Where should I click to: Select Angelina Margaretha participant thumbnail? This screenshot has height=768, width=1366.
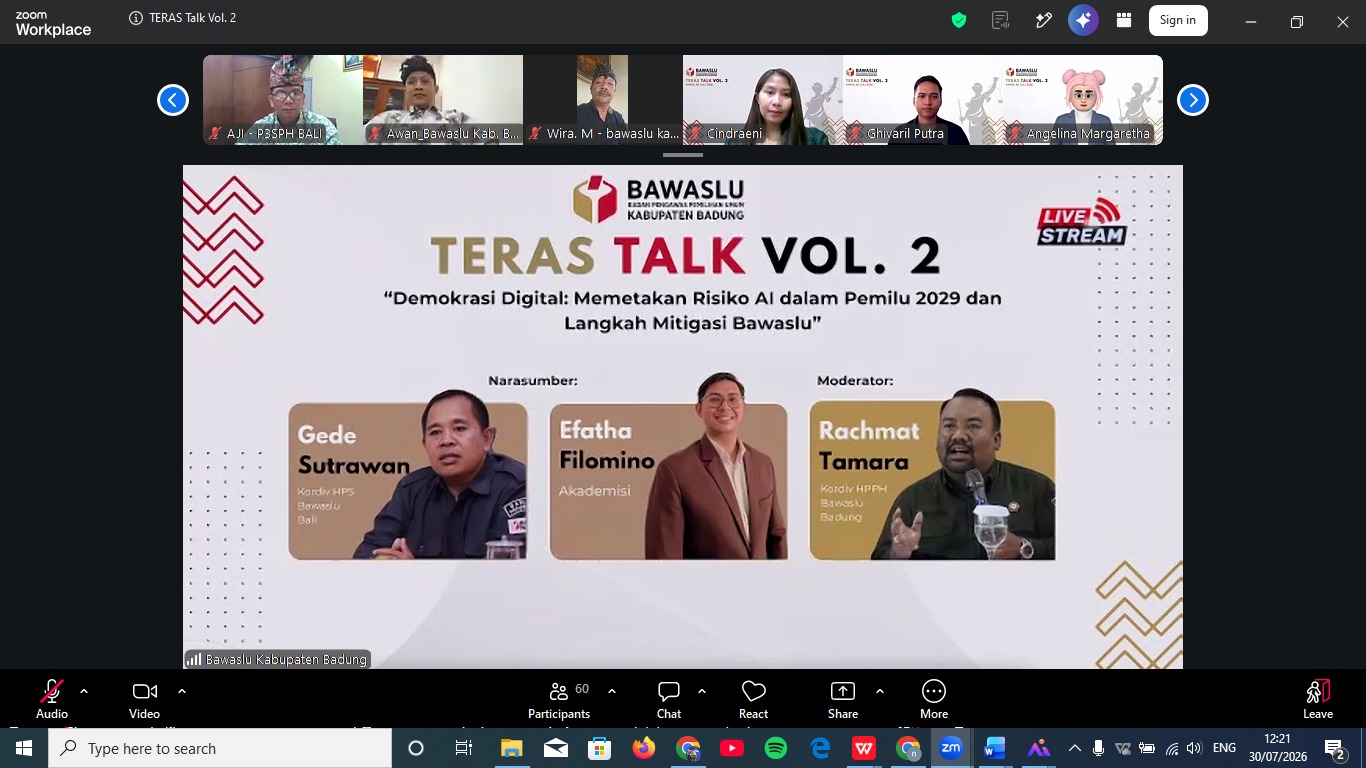[x=1083, y=100]
